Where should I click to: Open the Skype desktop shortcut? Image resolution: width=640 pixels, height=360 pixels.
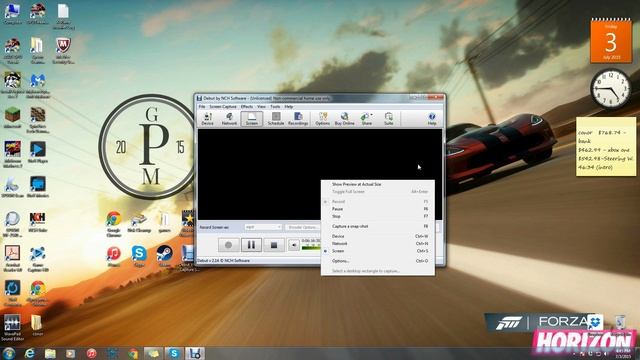click(x=139, y=257)
